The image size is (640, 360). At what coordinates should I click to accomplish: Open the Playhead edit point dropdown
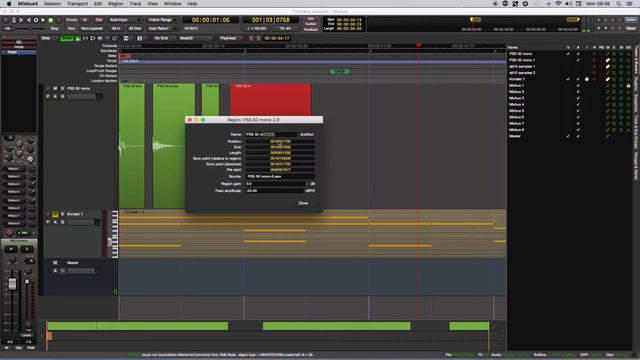click(230, 38)
